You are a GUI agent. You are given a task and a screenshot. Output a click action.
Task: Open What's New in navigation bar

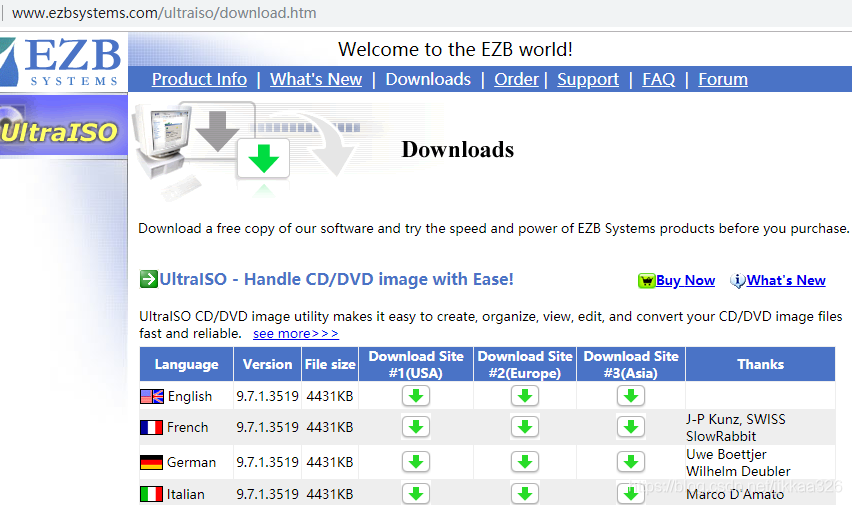click(316, 79)
